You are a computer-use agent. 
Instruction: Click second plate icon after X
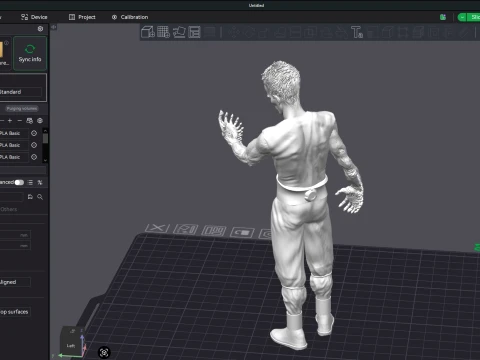[x=185, y=229]
